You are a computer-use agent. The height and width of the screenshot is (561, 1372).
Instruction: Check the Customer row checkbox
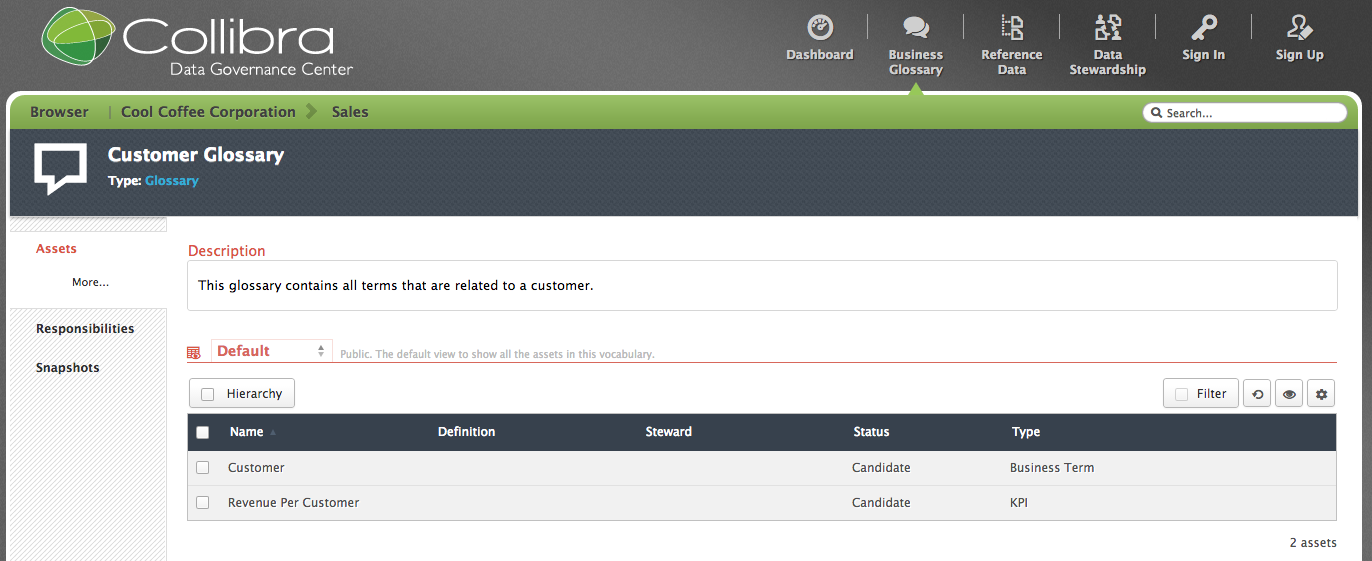click(x=203, y=468)
